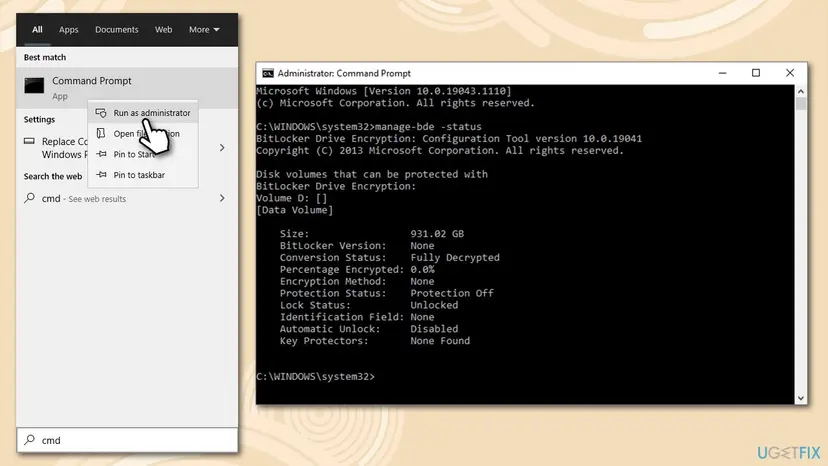
Task: Switch to the Apps search tab
Action: [69, 30]
